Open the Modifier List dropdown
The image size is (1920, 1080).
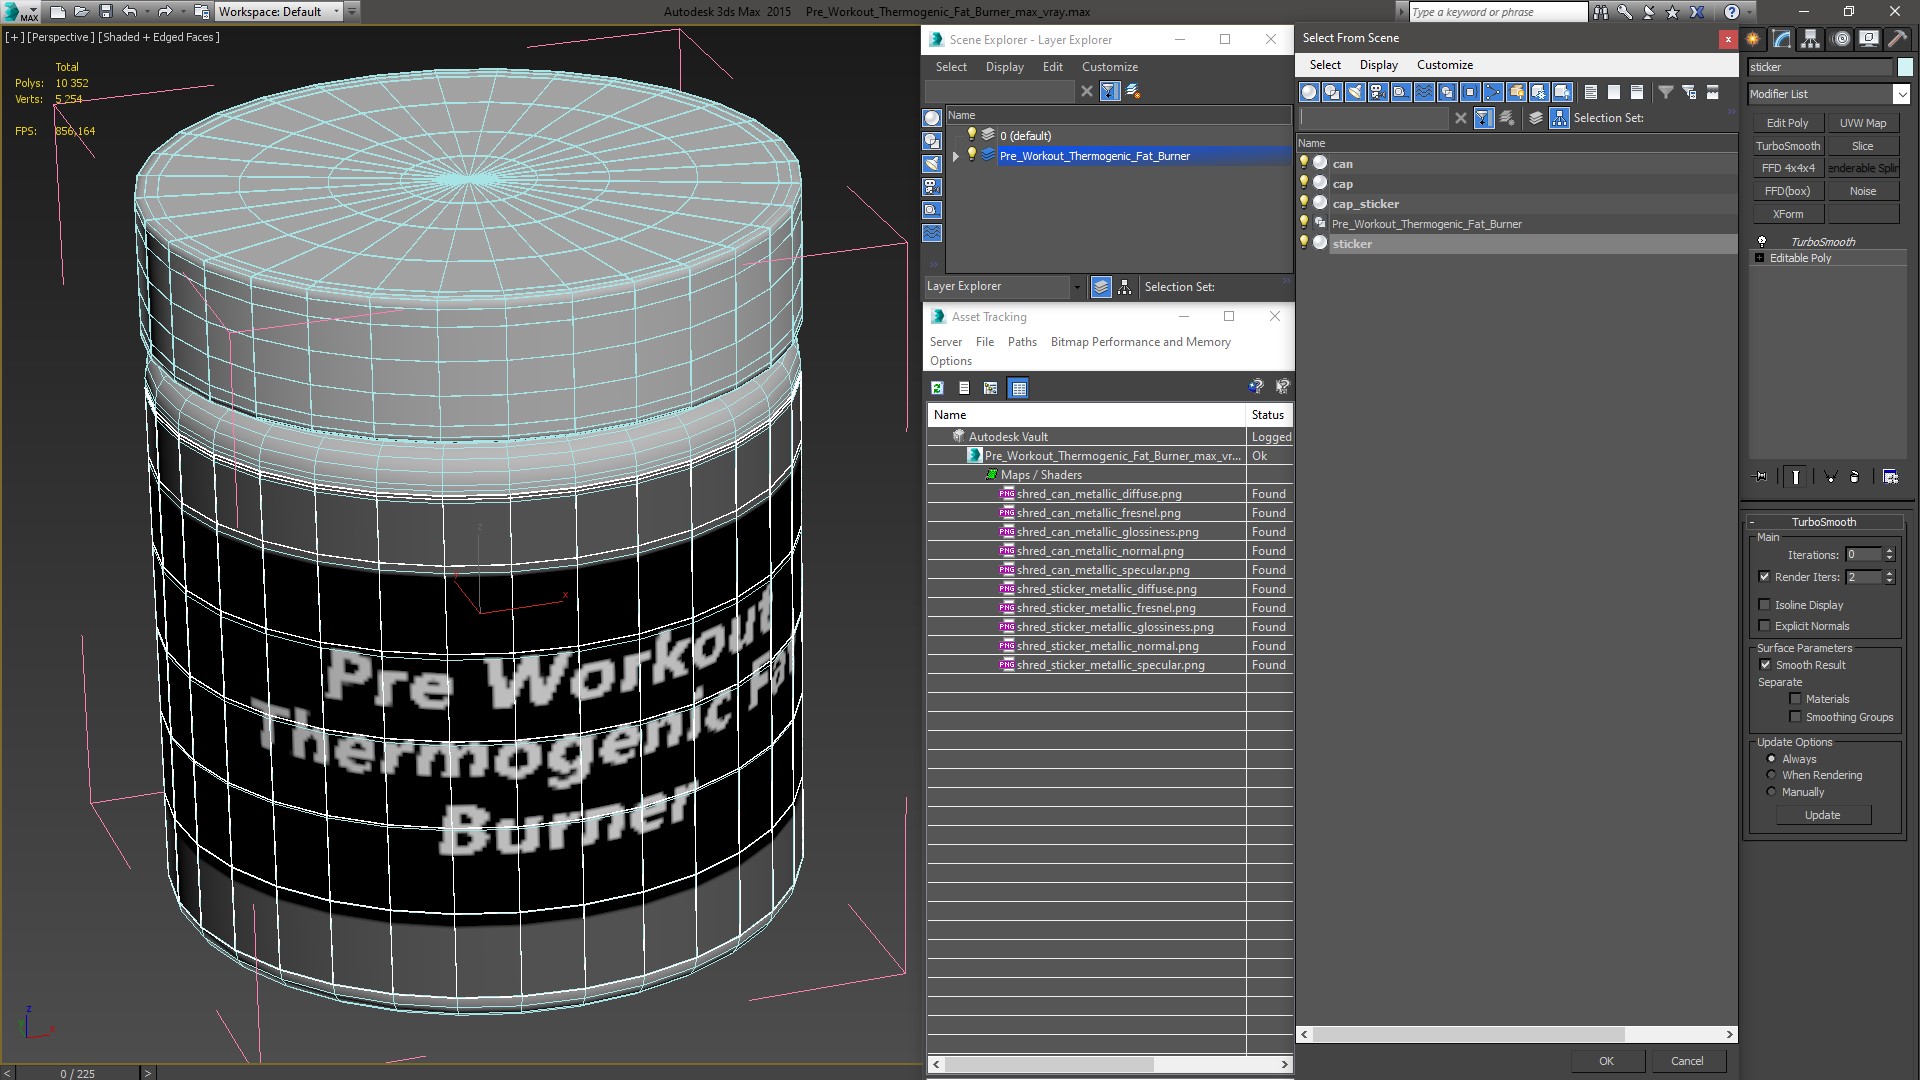(x=1901, y=94)
